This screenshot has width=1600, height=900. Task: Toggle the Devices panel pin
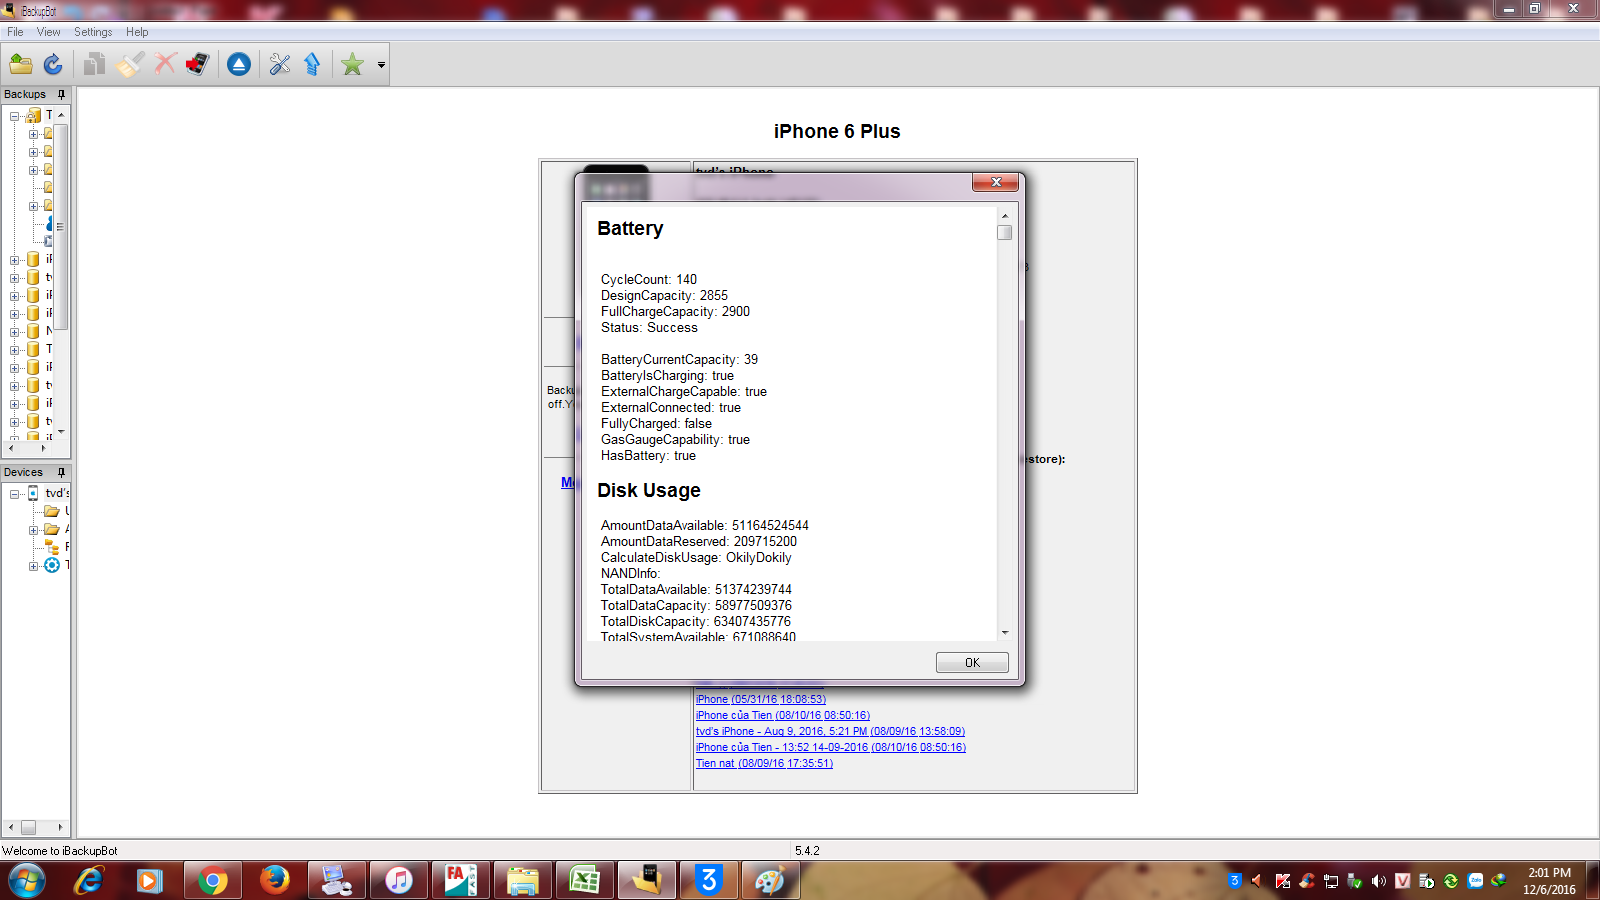(x=61, y=472)
